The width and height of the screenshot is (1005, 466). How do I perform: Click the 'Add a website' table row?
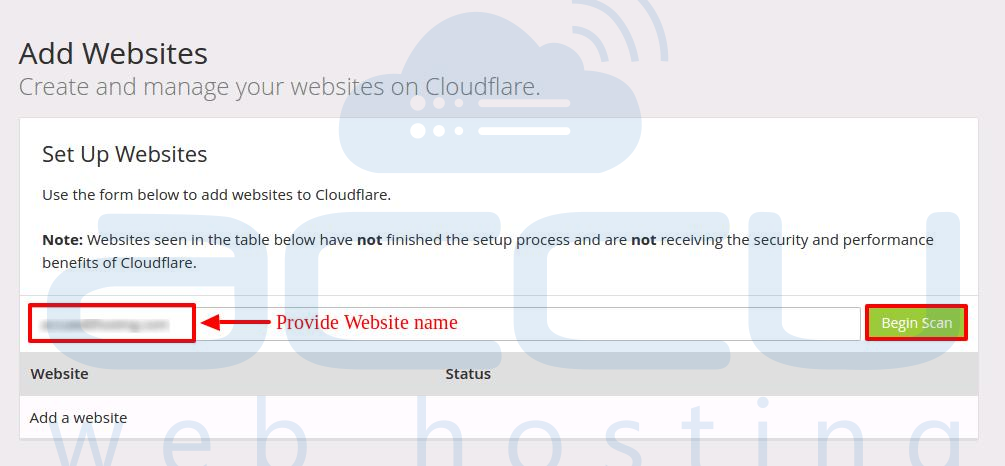(499, 418)
